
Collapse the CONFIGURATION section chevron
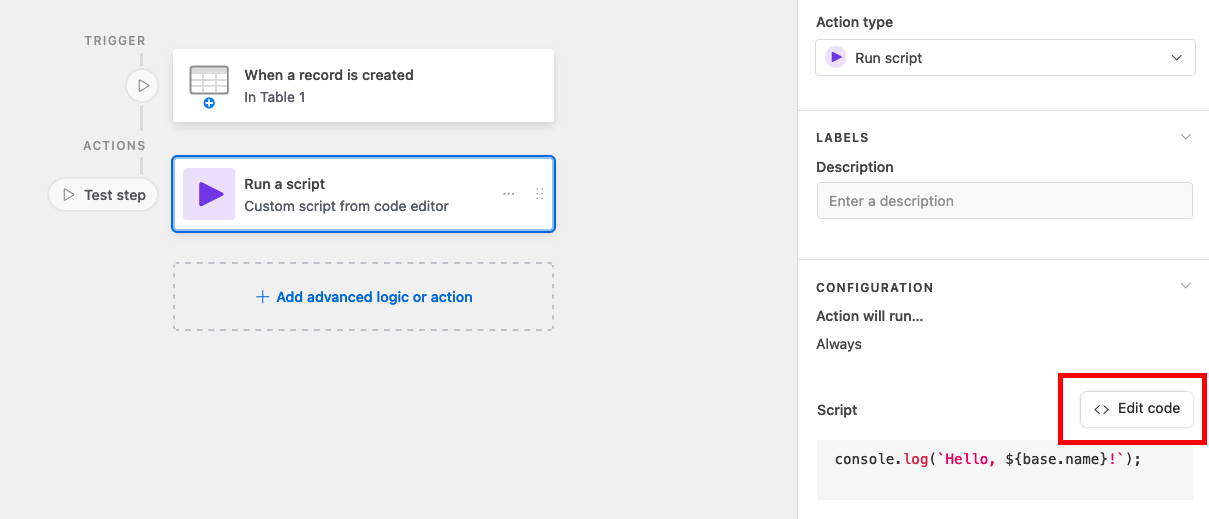1186,286
